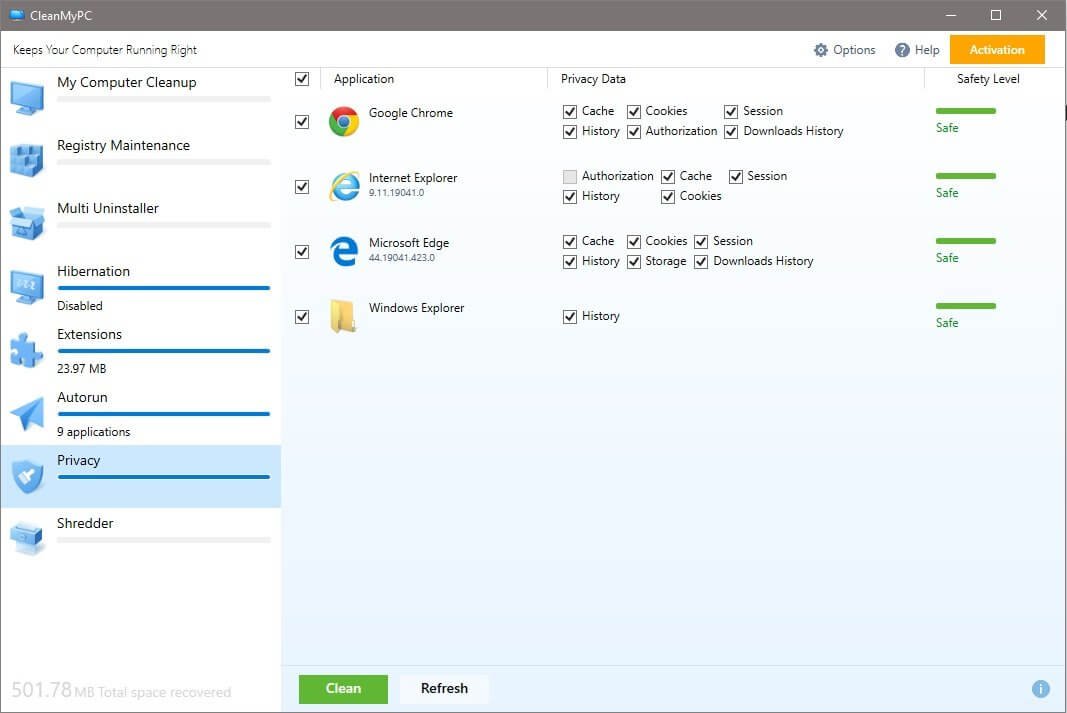Click the orange Activation button
The height and width of the screenshot is (713, 1067).
(997, 50)
